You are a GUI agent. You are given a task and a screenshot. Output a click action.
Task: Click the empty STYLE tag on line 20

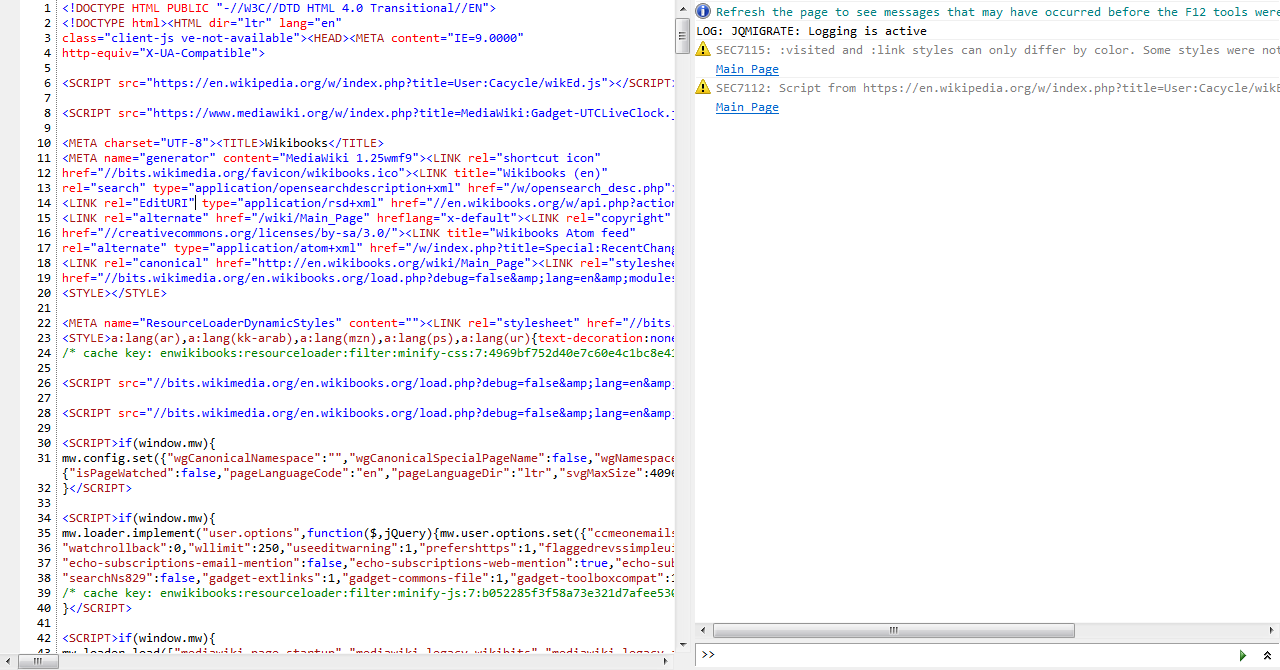coord(114,293)
